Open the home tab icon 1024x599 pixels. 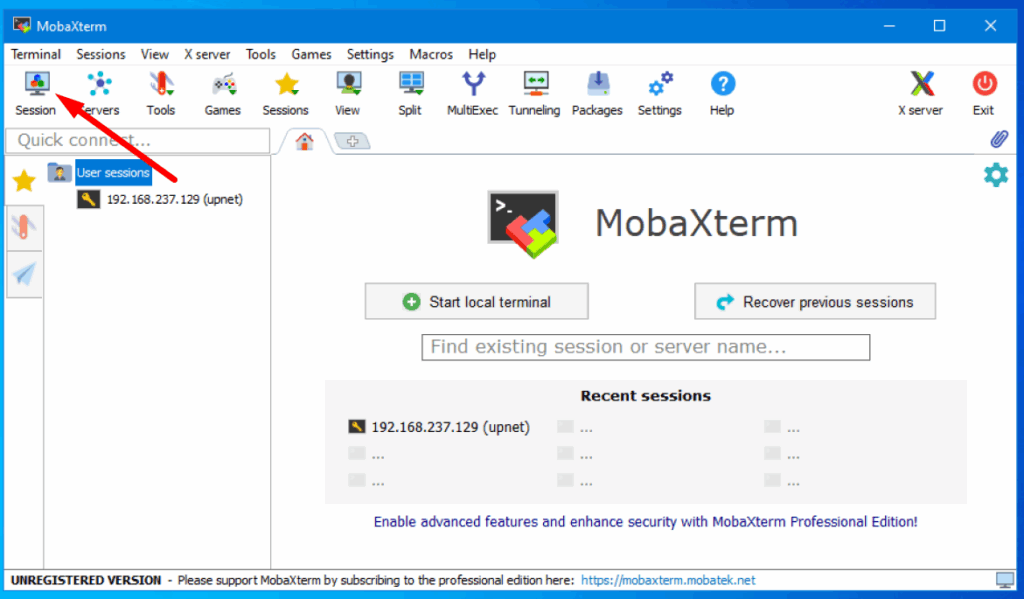(x=304, y=141)
